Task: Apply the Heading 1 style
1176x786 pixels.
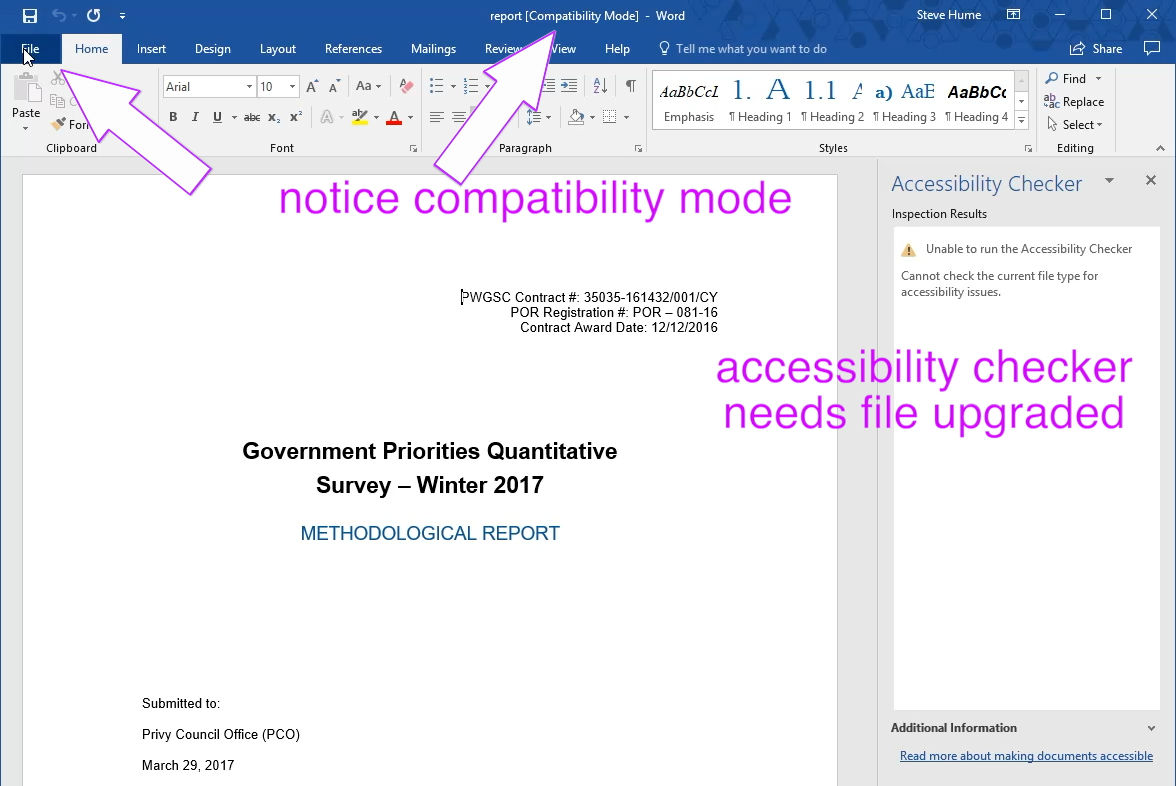Action: coord(760,101)
